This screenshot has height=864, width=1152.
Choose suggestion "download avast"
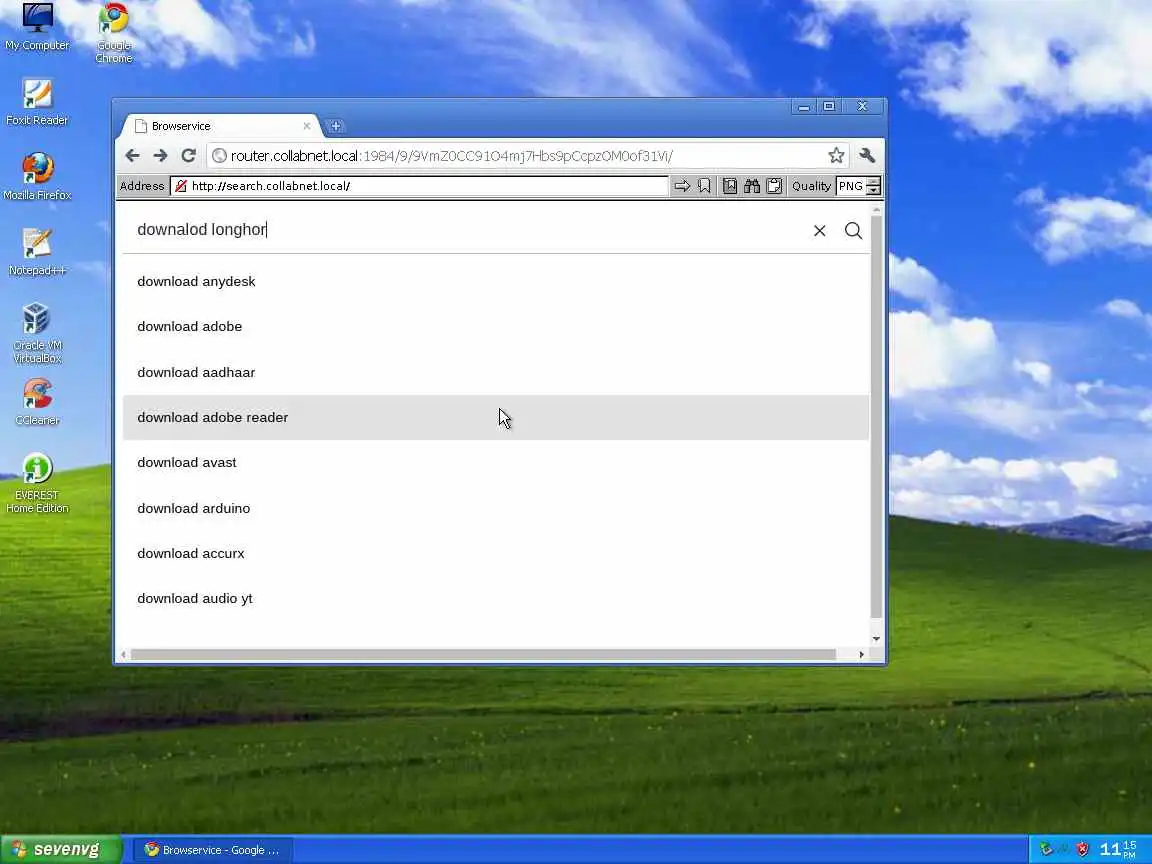pos(496,462)
